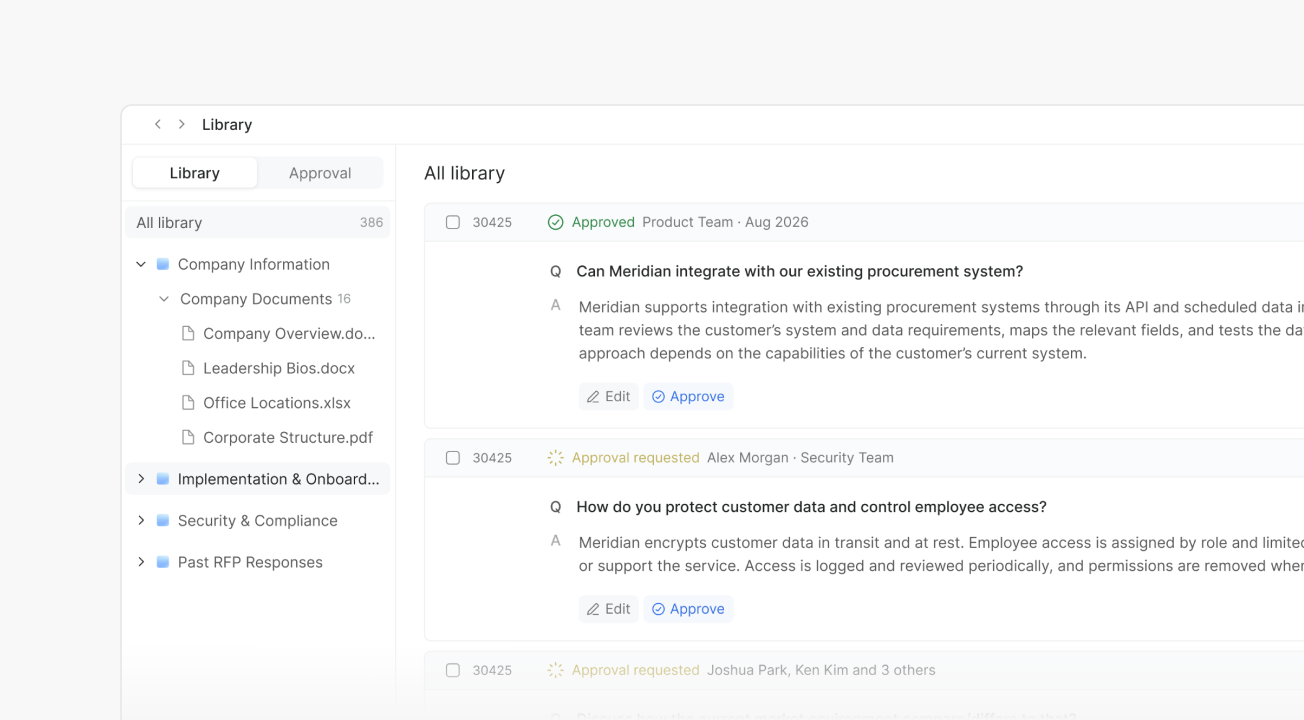This screenshot has height=720, width=1304.
Task: Click the question about protecting customer data
Action: 812,507
